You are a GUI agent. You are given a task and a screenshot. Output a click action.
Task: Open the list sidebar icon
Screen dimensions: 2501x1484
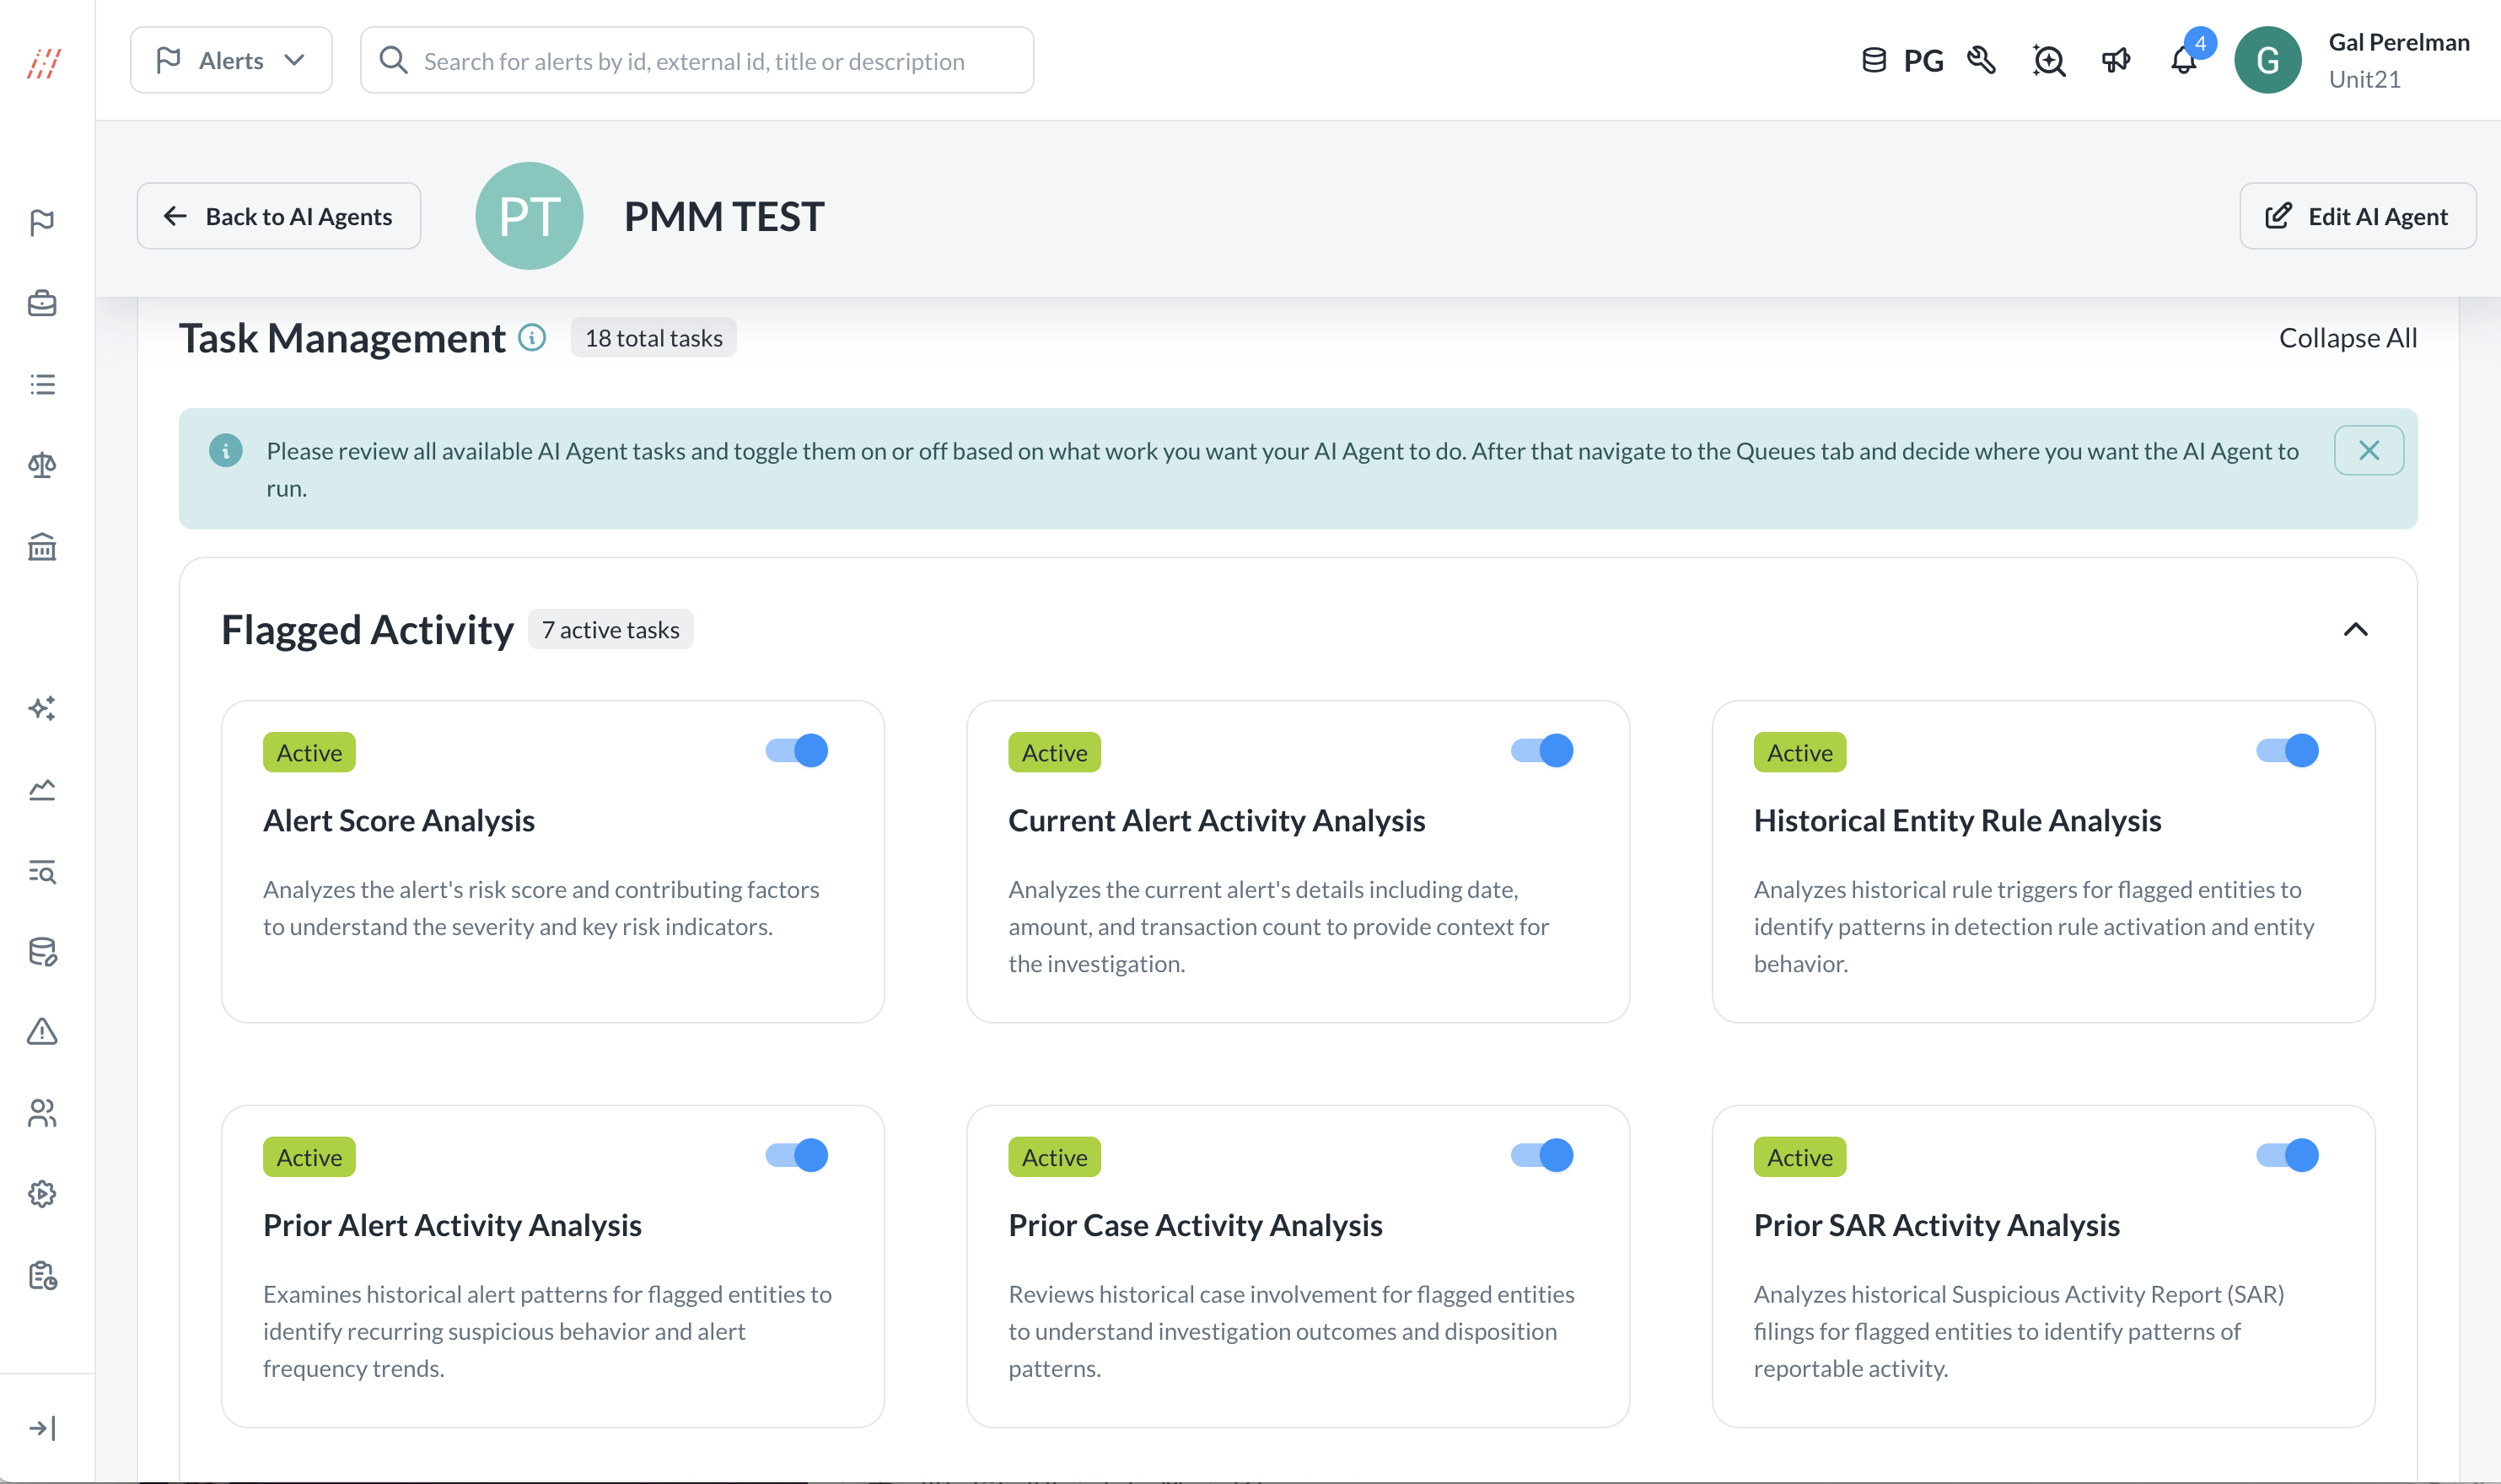pos(42,384)
